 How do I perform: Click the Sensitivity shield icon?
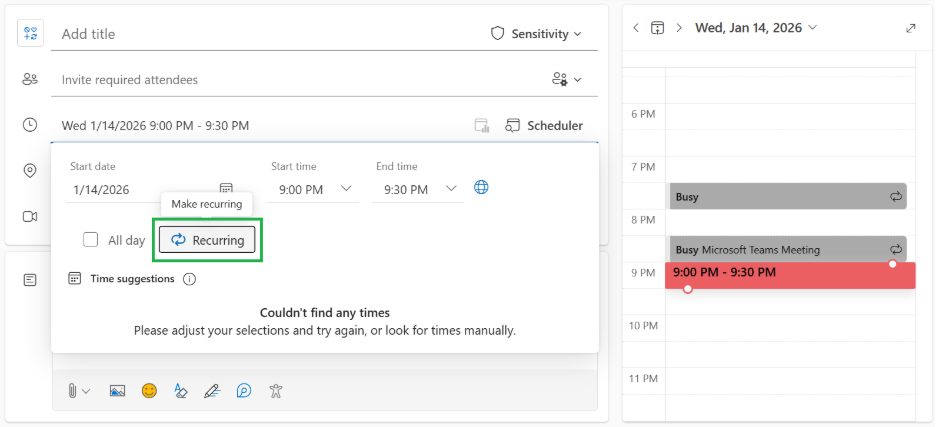click(x=497, y=34)
